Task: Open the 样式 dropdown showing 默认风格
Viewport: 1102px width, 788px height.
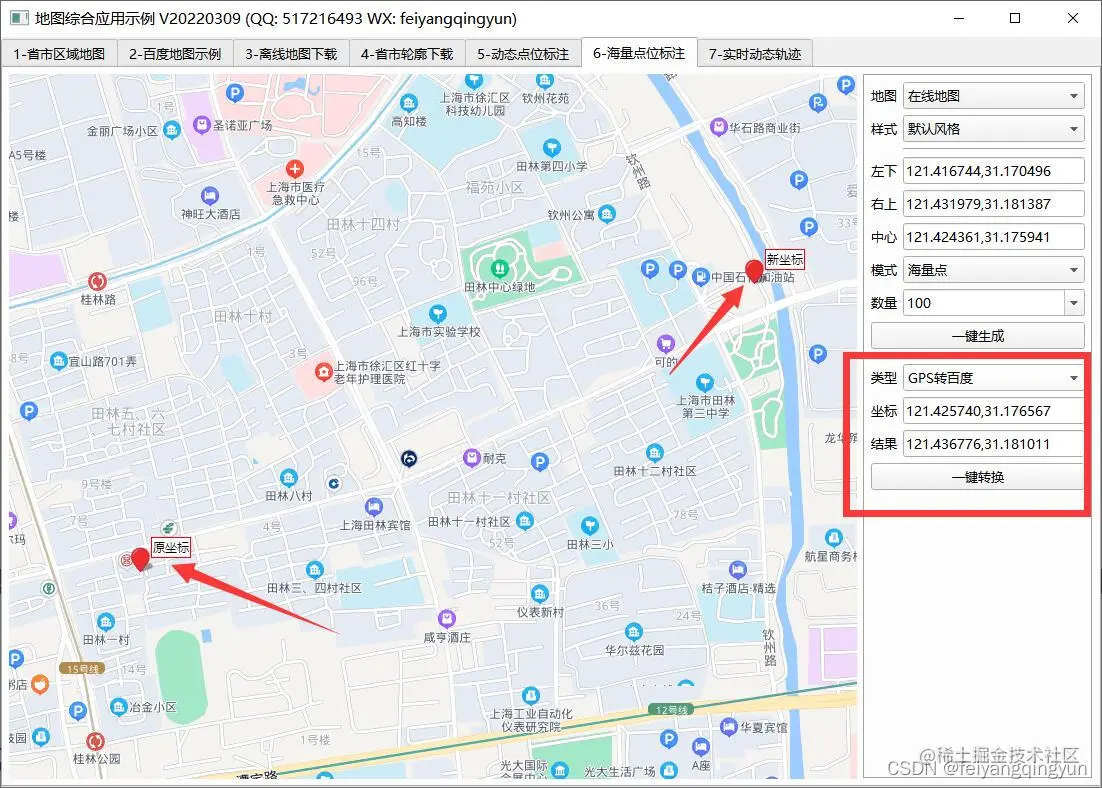Action: [x=993, y=129]
